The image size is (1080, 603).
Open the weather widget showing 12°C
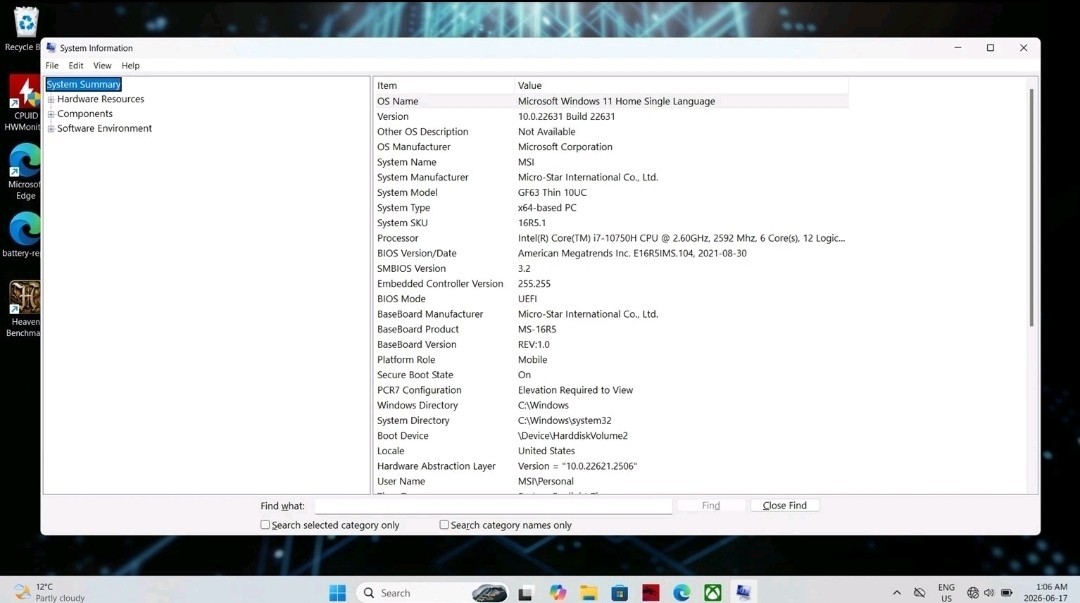[x=50, y=592]
